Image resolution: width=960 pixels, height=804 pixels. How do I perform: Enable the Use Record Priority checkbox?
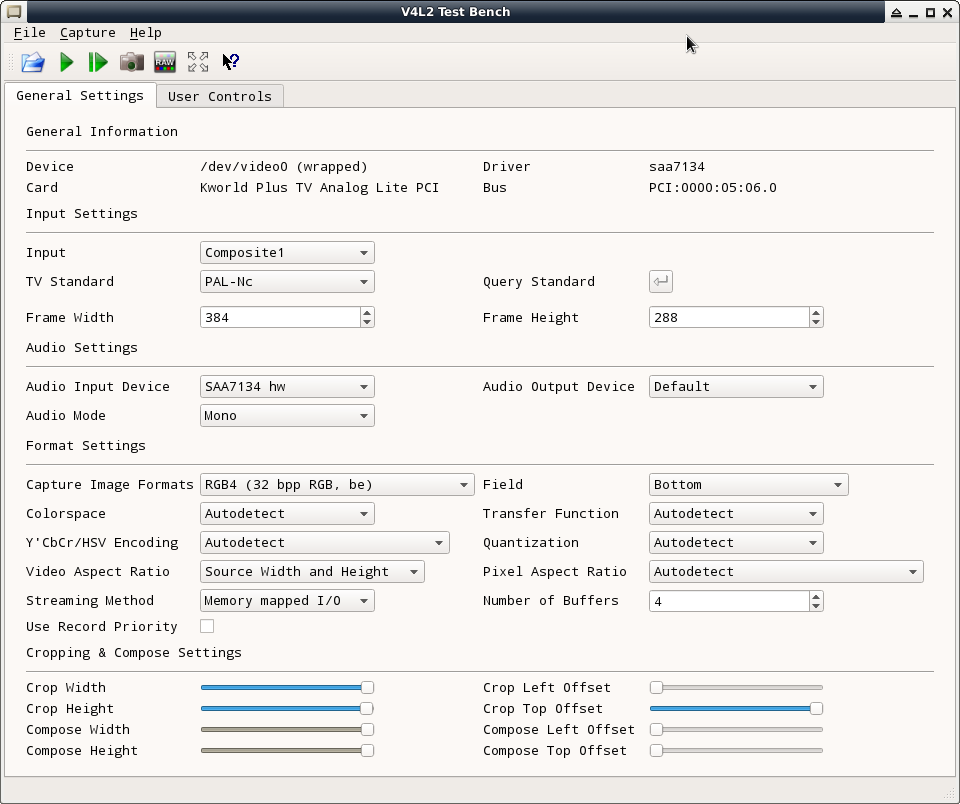click(x=207, y=626)
